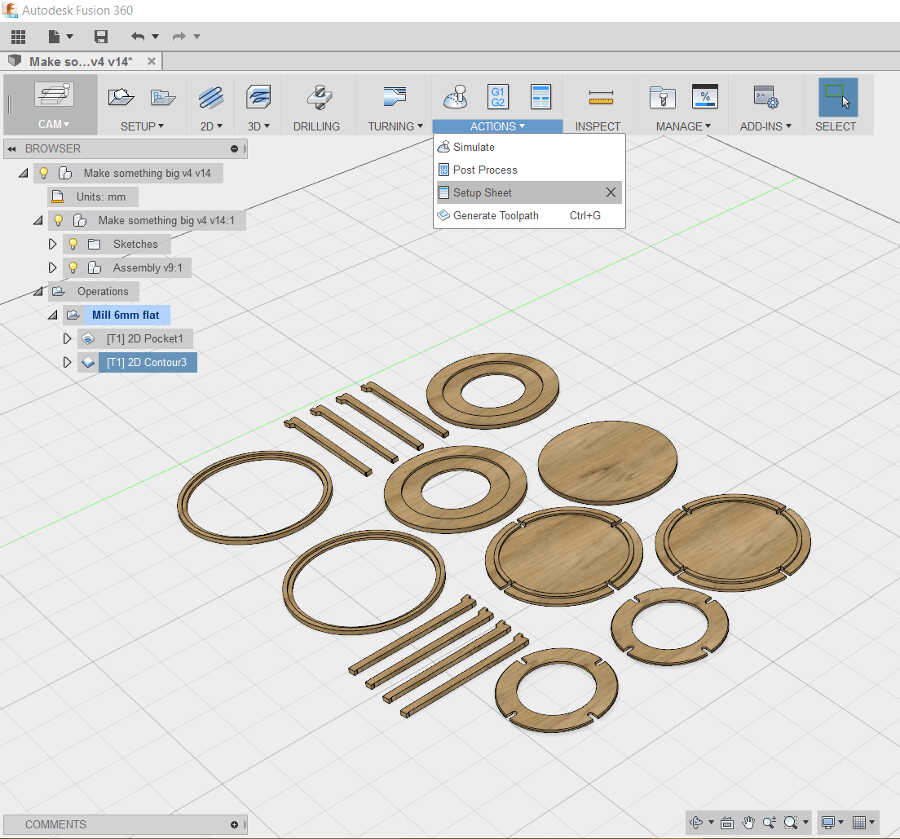Open the 3D dropdown menu
The height and width of the screenshot is (839, 900).
258,126
